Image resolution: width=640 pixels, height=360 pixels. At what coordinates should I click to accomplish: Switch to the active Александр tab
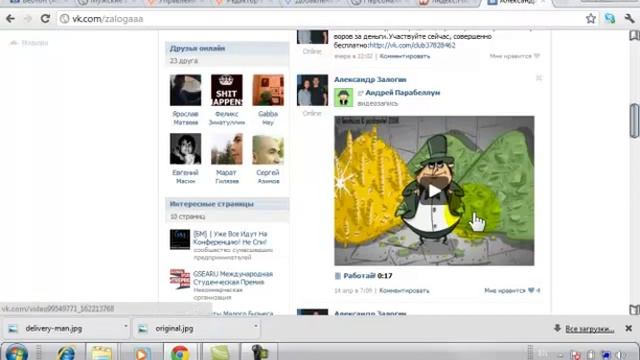point(516,3)
